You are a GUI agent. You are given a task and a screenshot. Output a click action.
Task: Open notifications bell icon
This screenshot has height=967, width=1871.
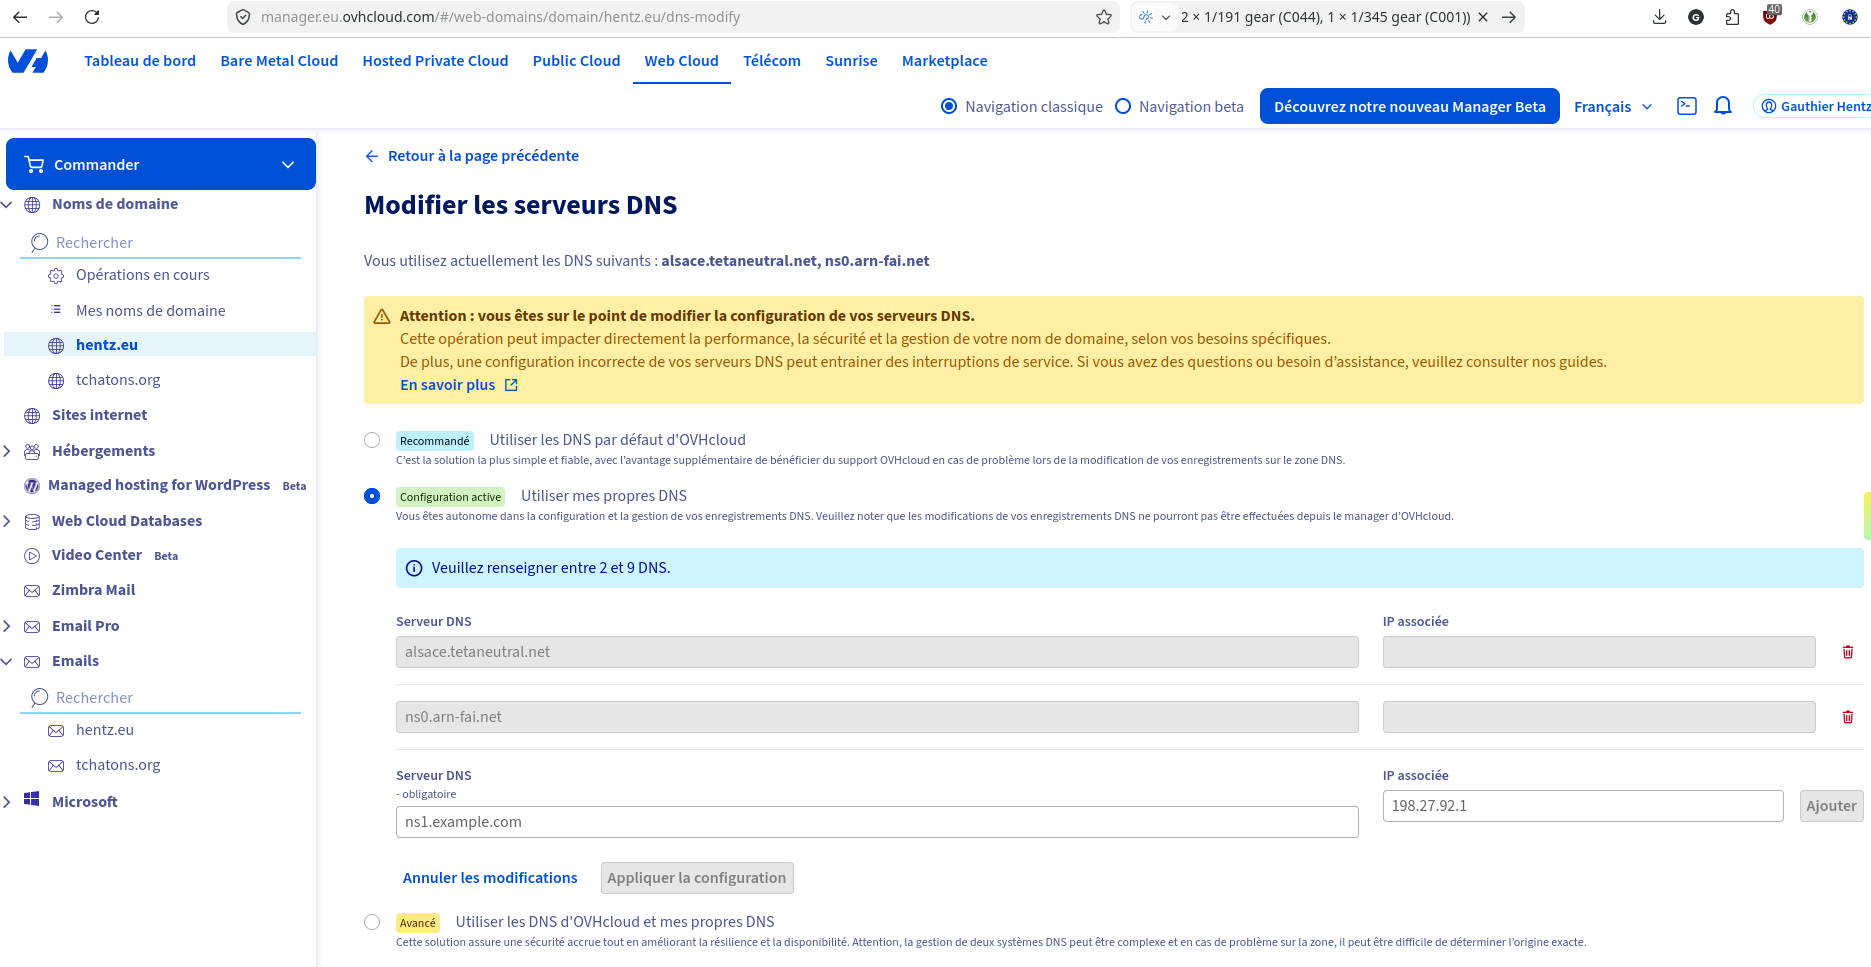click(x=1723, y=106)
